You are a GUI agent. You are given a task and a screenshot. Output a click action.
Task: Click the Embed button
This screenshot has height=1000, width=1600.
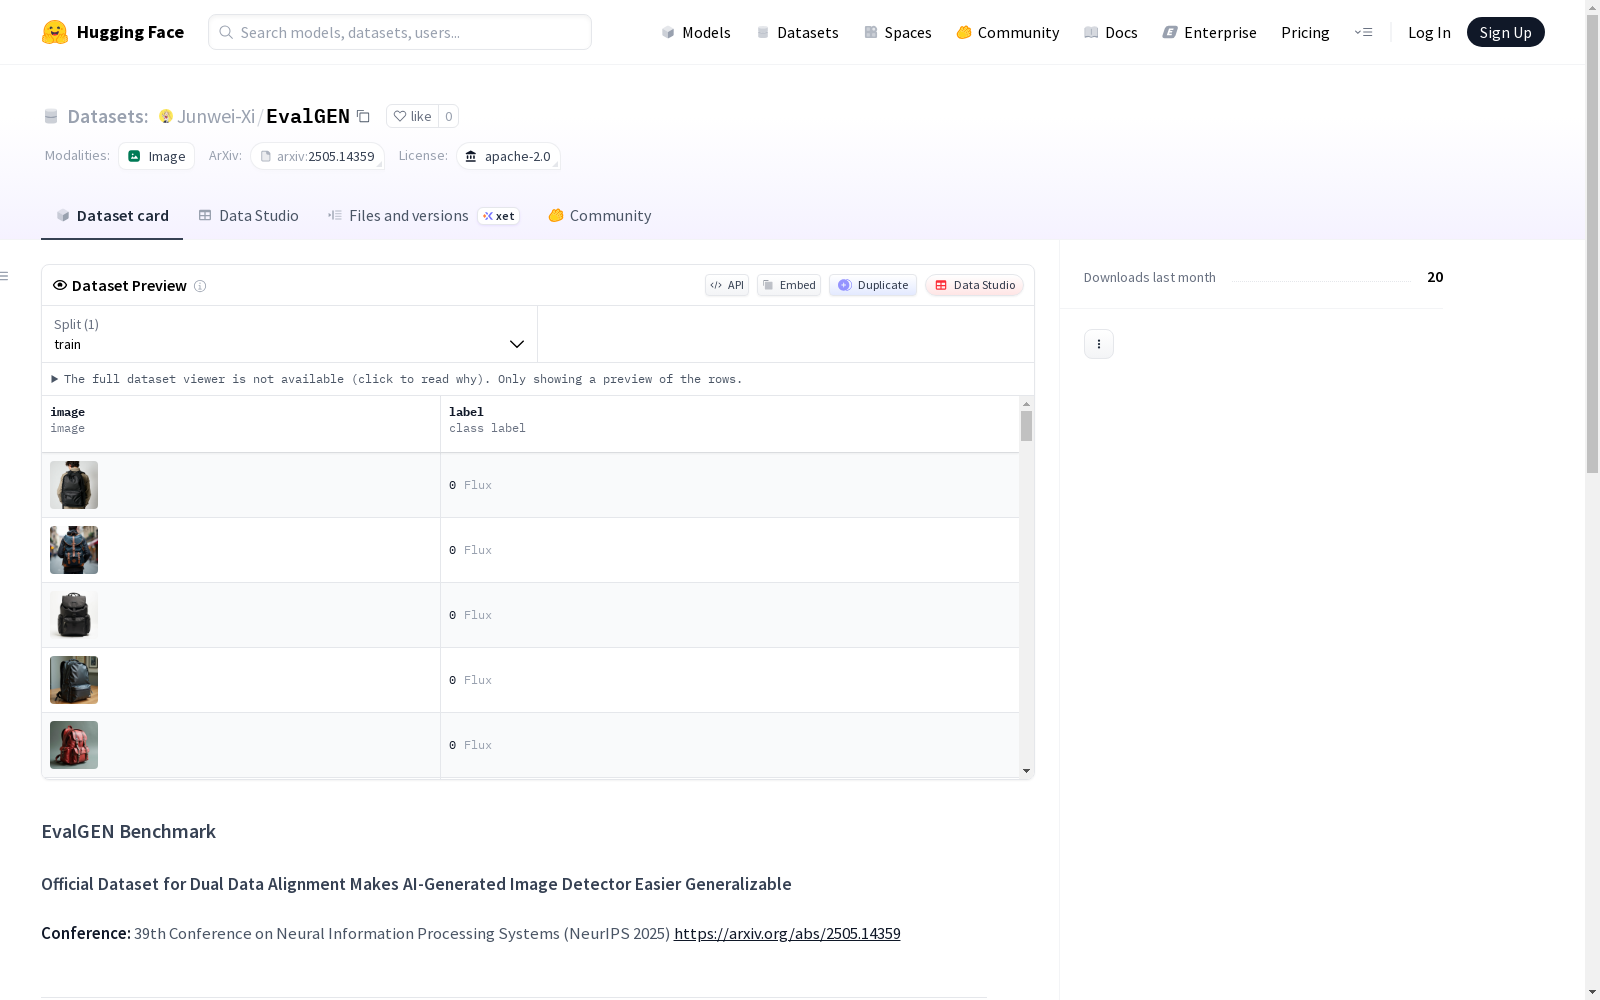coord(789,285)
